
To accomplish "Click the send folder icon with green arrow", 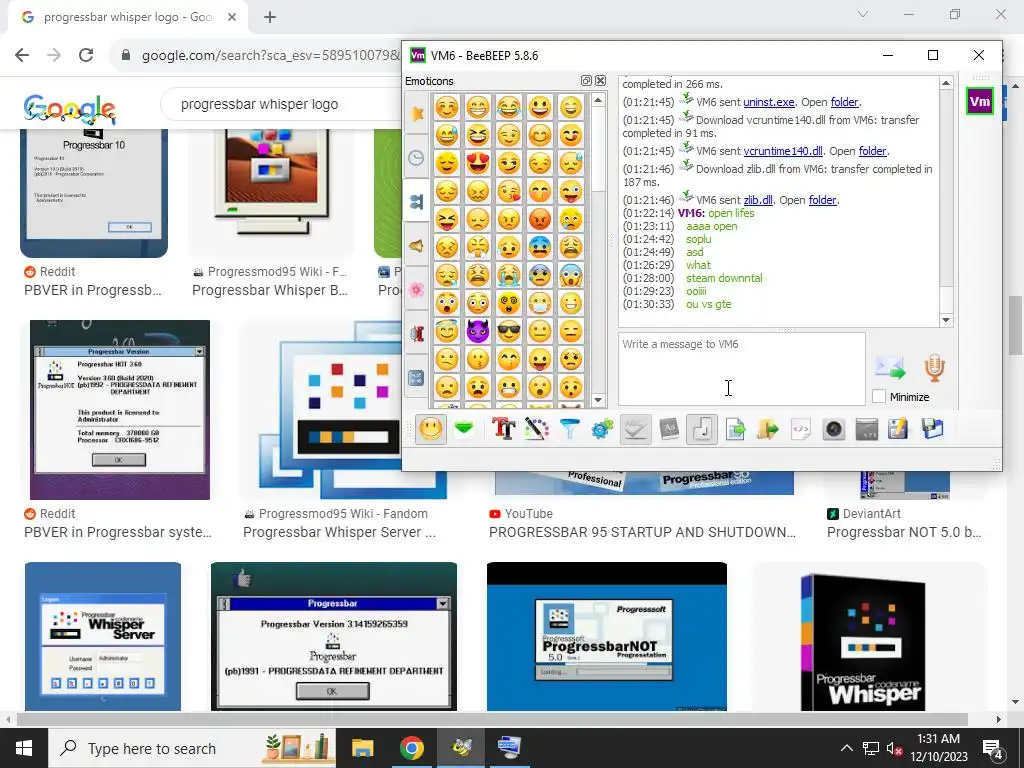I will tap(768, 430).
